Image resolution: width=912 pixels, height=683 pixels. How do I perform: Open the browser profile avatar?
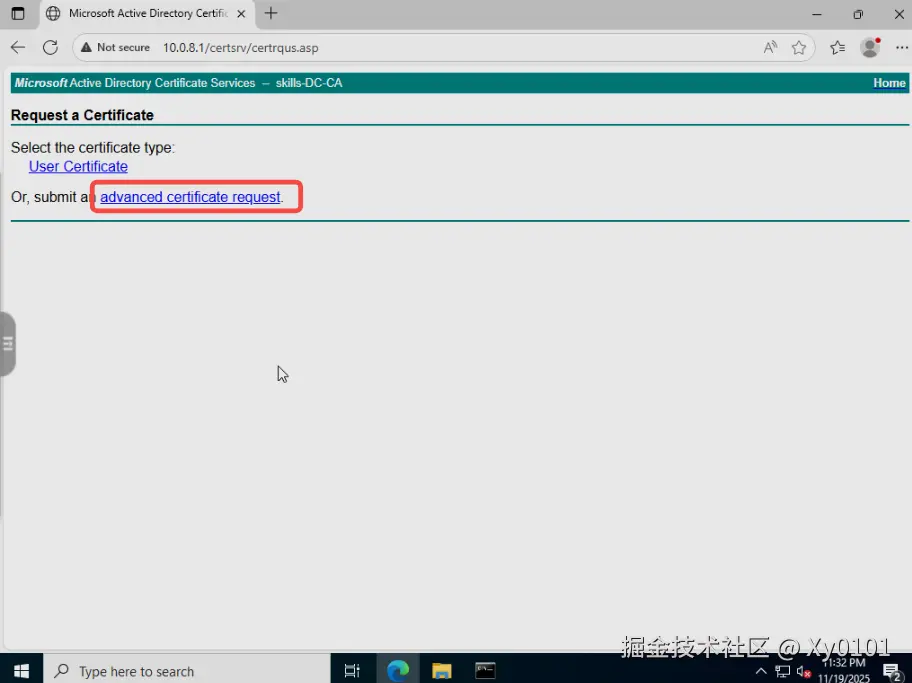coord(870,48)
